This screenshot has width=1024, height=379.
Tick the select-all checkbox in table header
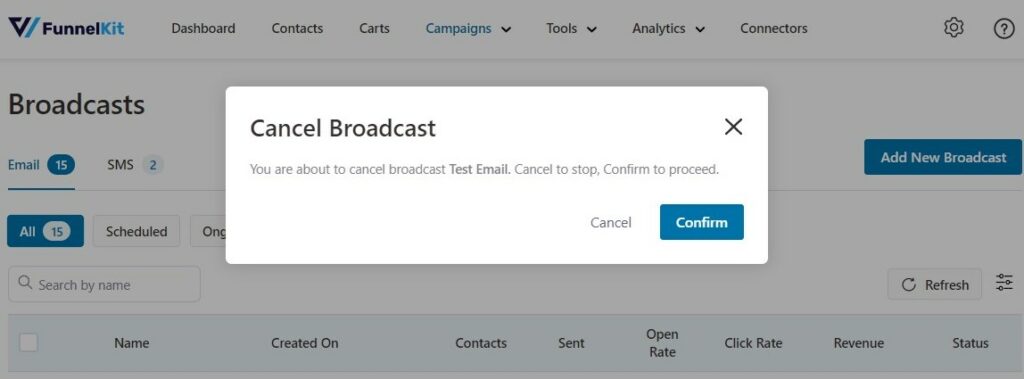click(x=28, y=342)
